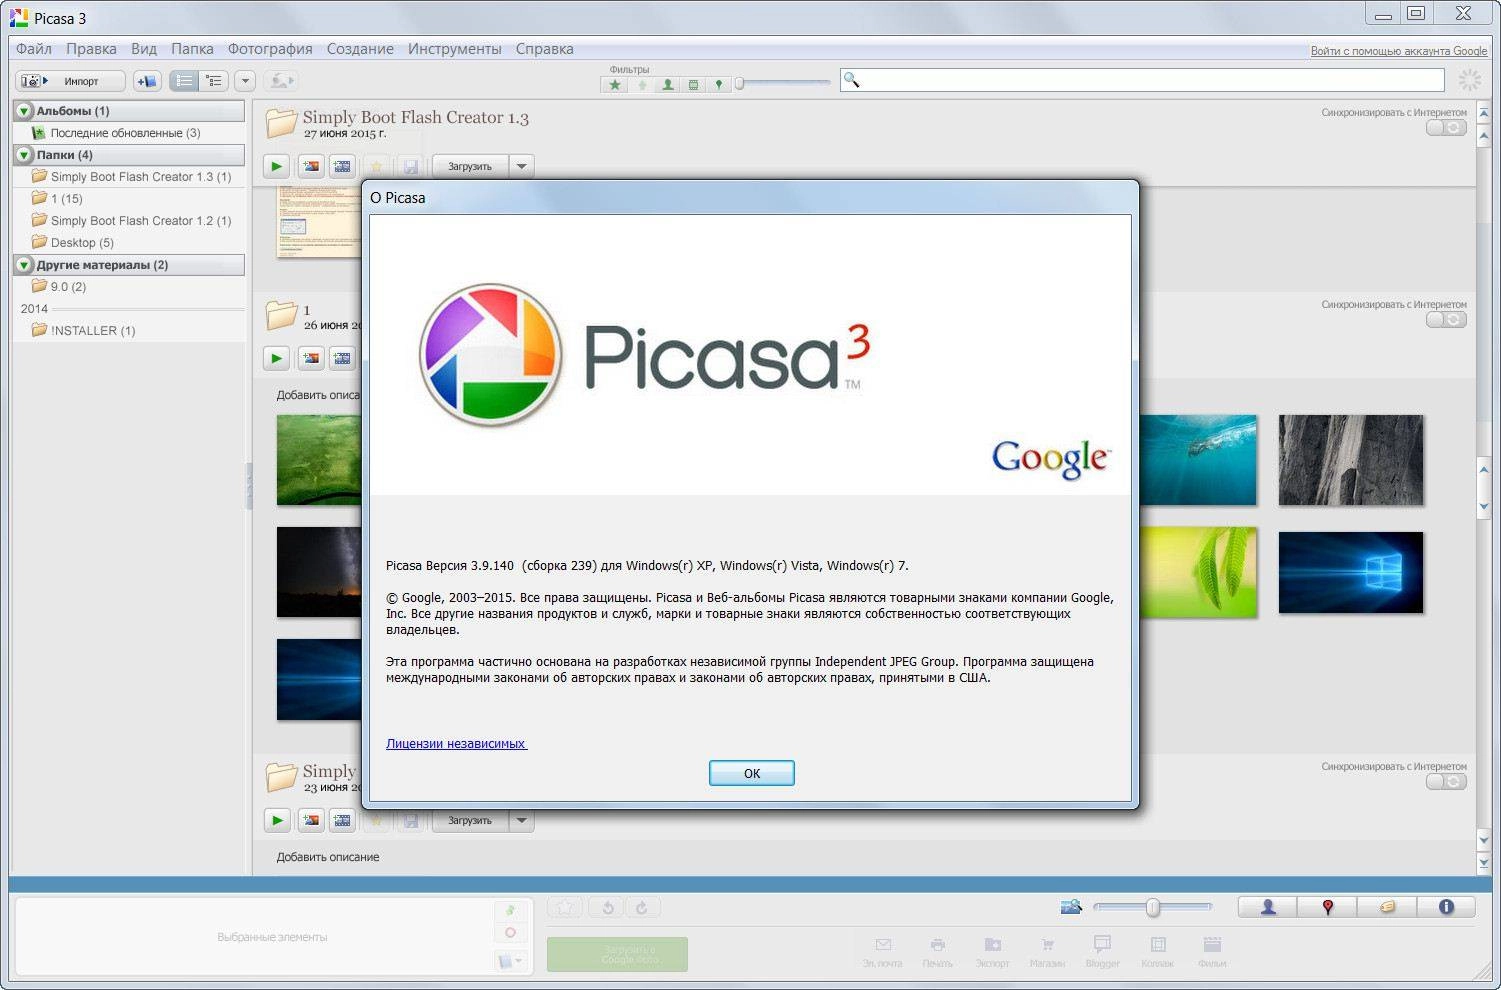This screenshot has height=990, width=1501.
Task: Switch to tree folder view
Action: (214, 81)
